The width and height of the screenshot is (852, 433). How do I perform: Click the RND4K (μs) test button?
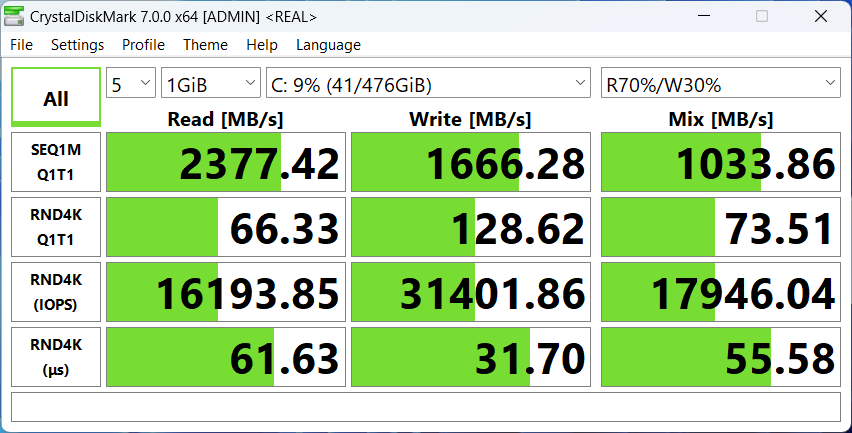click(x=56, y=357)
